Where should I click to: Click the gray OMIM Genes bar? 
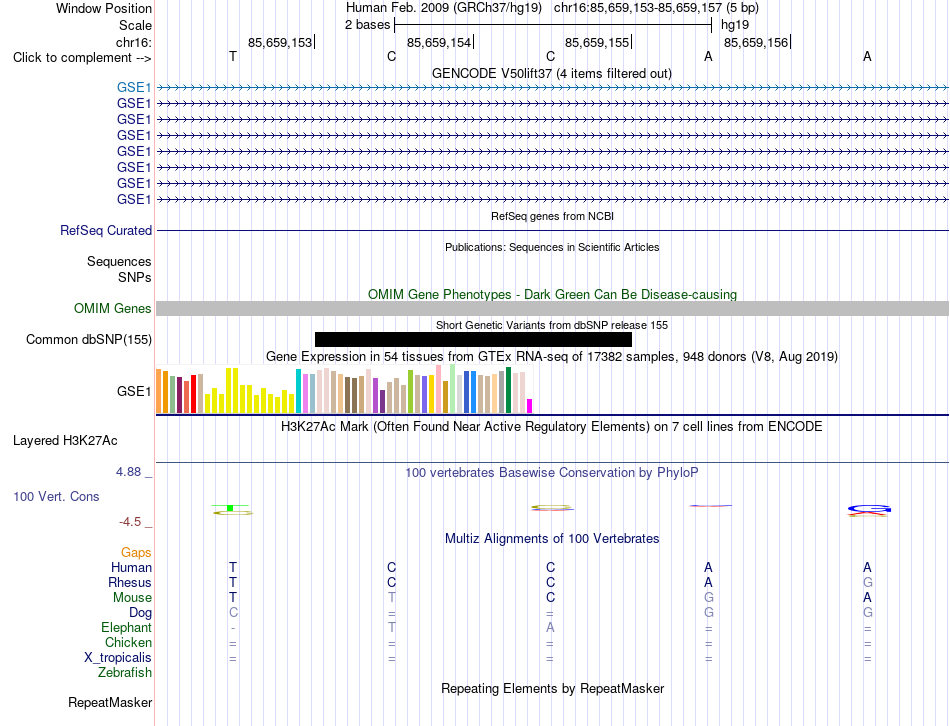coord(552,308)
